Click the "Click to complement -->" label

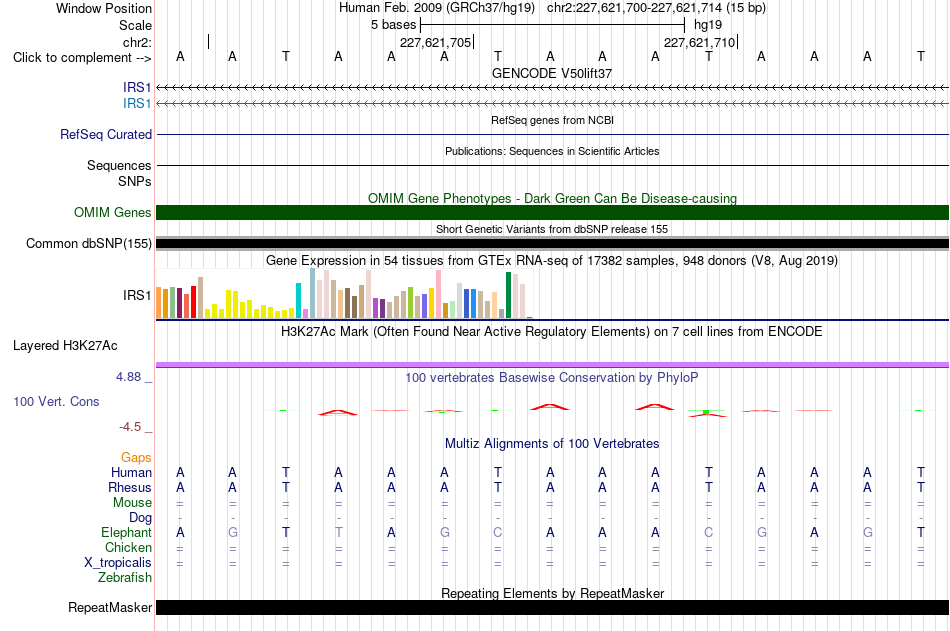point(82,58)
